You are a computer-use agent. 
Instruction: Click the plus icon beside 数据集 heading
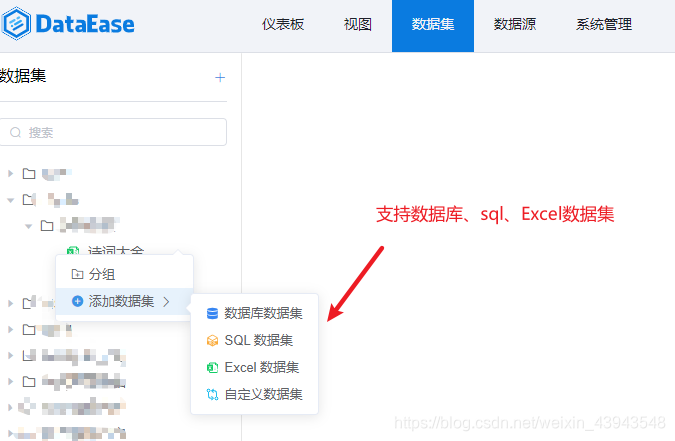220,78
